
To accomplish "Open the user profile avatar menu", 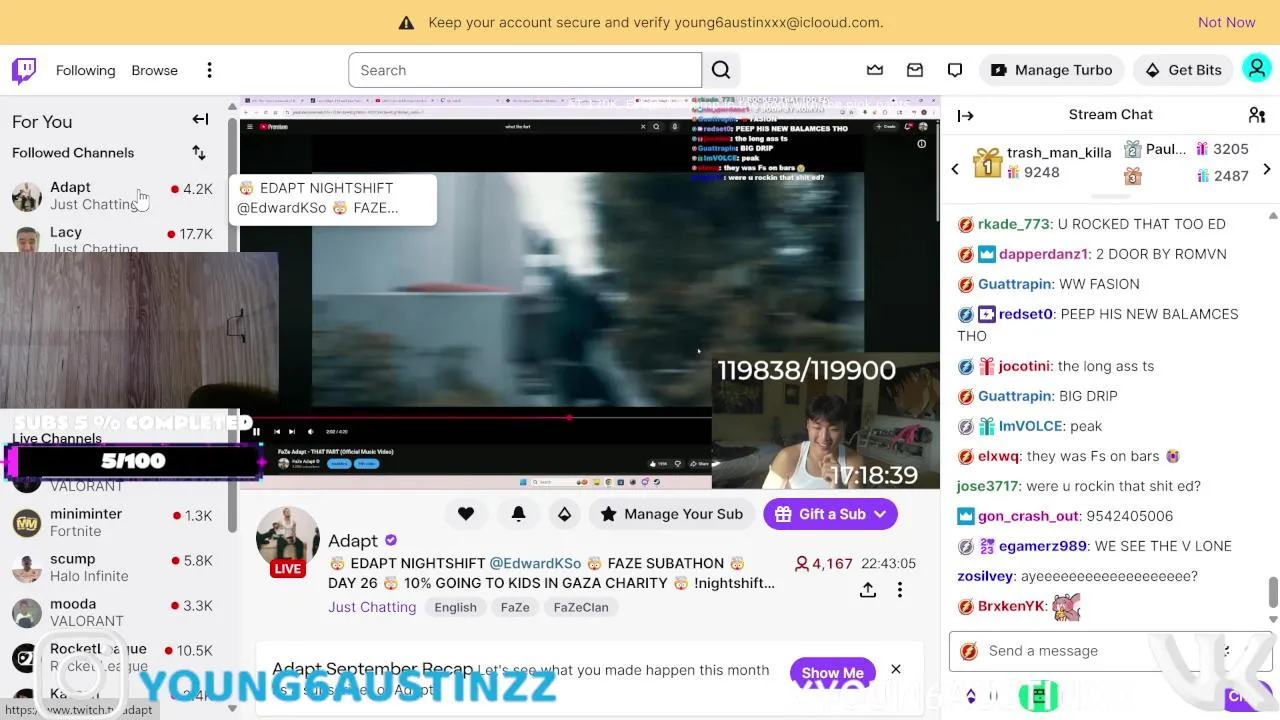I will pos(1256,69).
